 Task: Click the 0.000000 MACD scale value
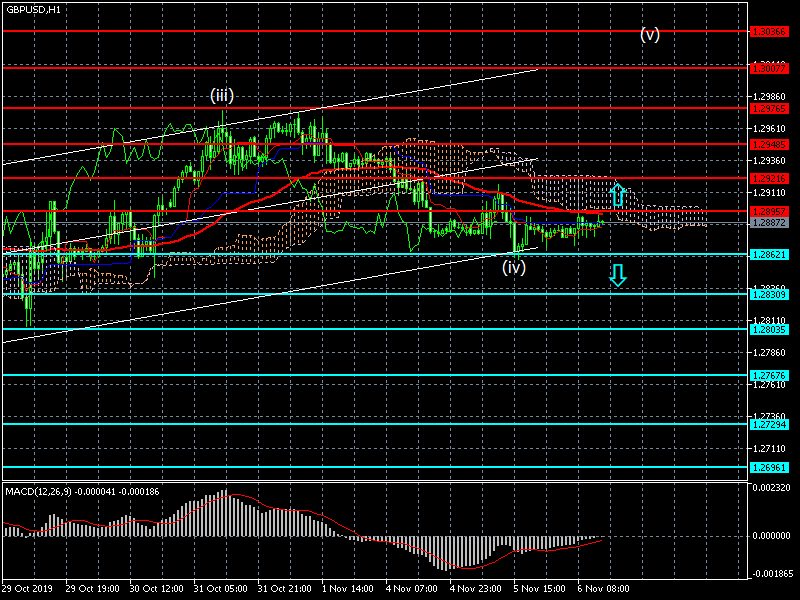[x=772, y=536]
